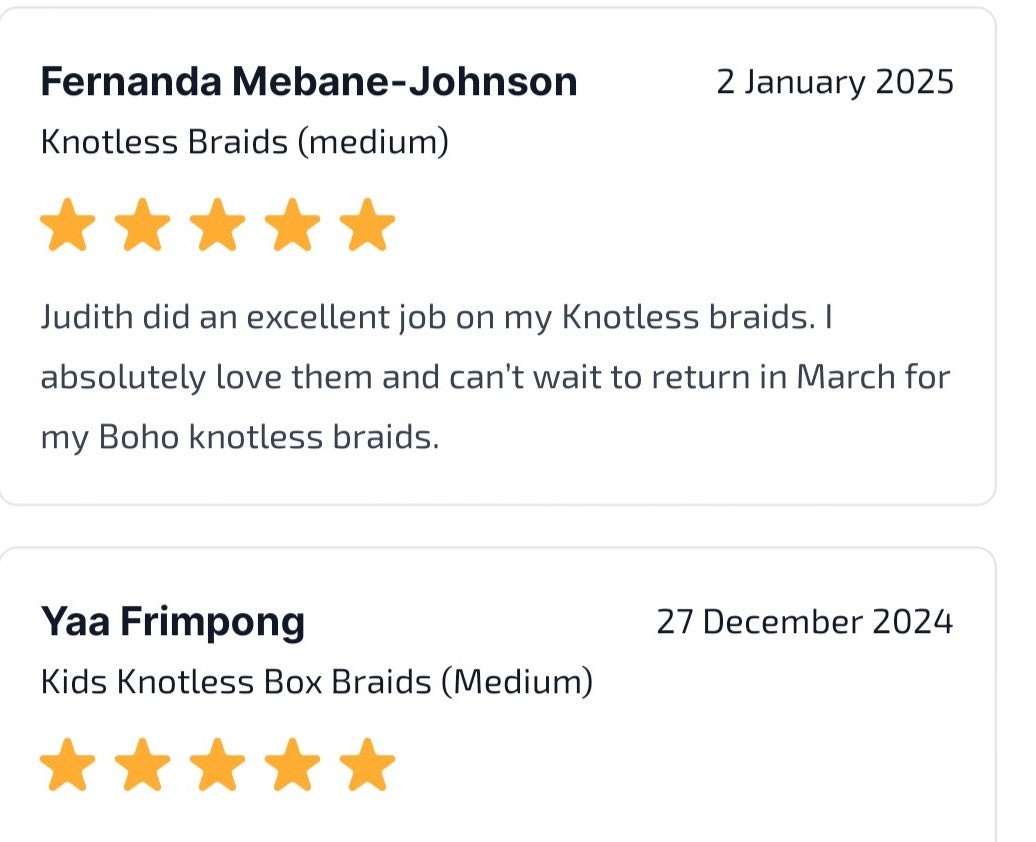The width and height of the screenshot is (1036, 842).
Task: Tap the fourth star in Fernanda's rating
Action: tap(293, 225)
